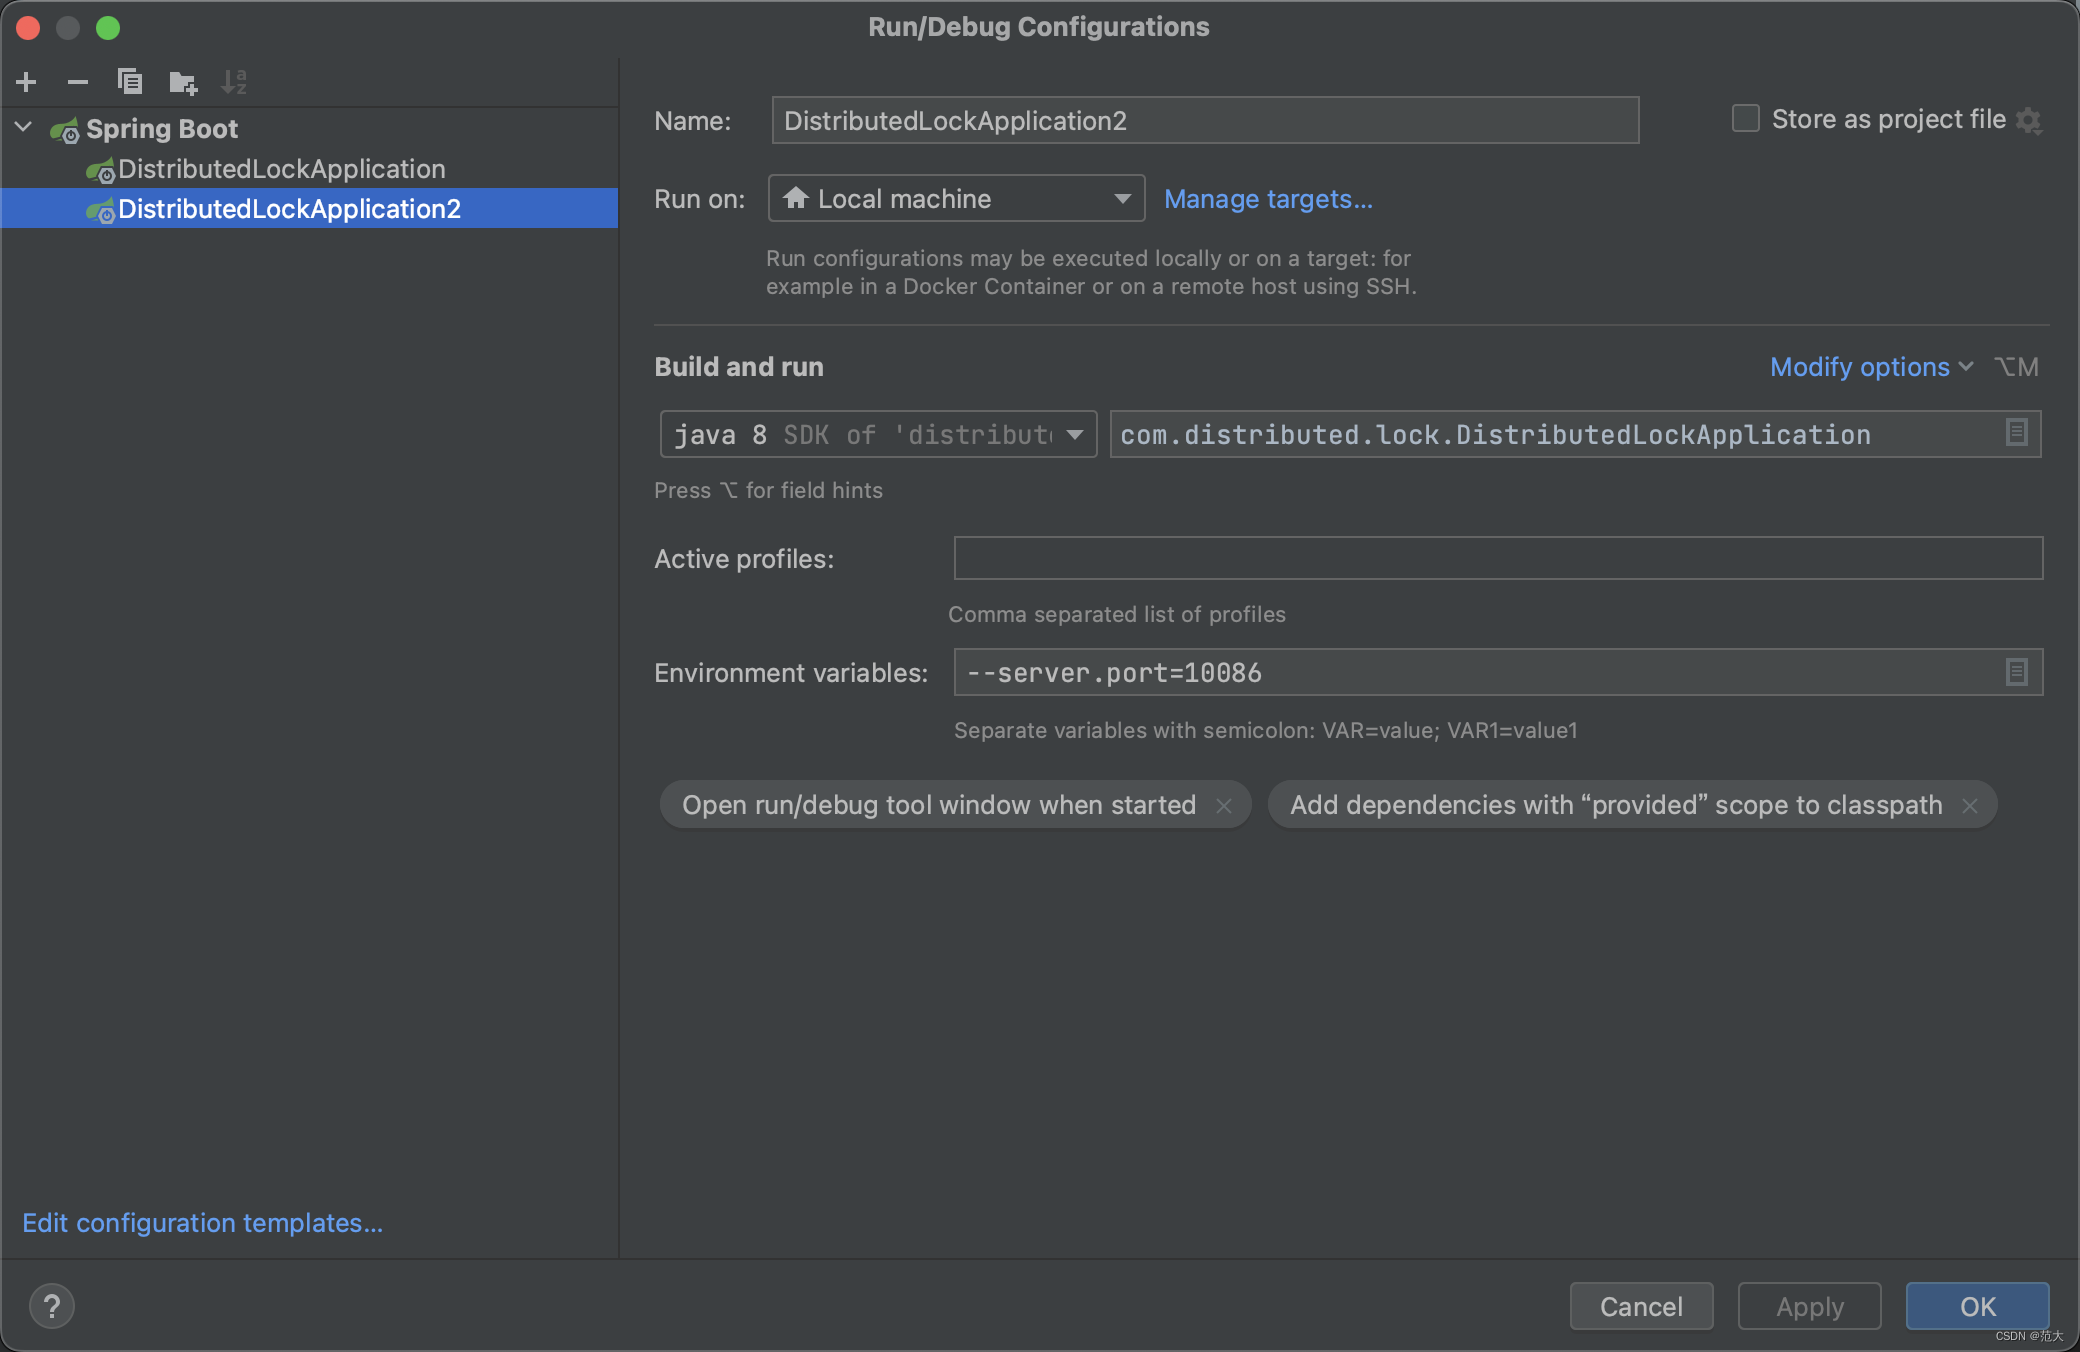The width and height of the screenshot is (2080, 1352).
Task: Click the 'Comma separated list of profiles' hint
Action: pos(1117,614)
